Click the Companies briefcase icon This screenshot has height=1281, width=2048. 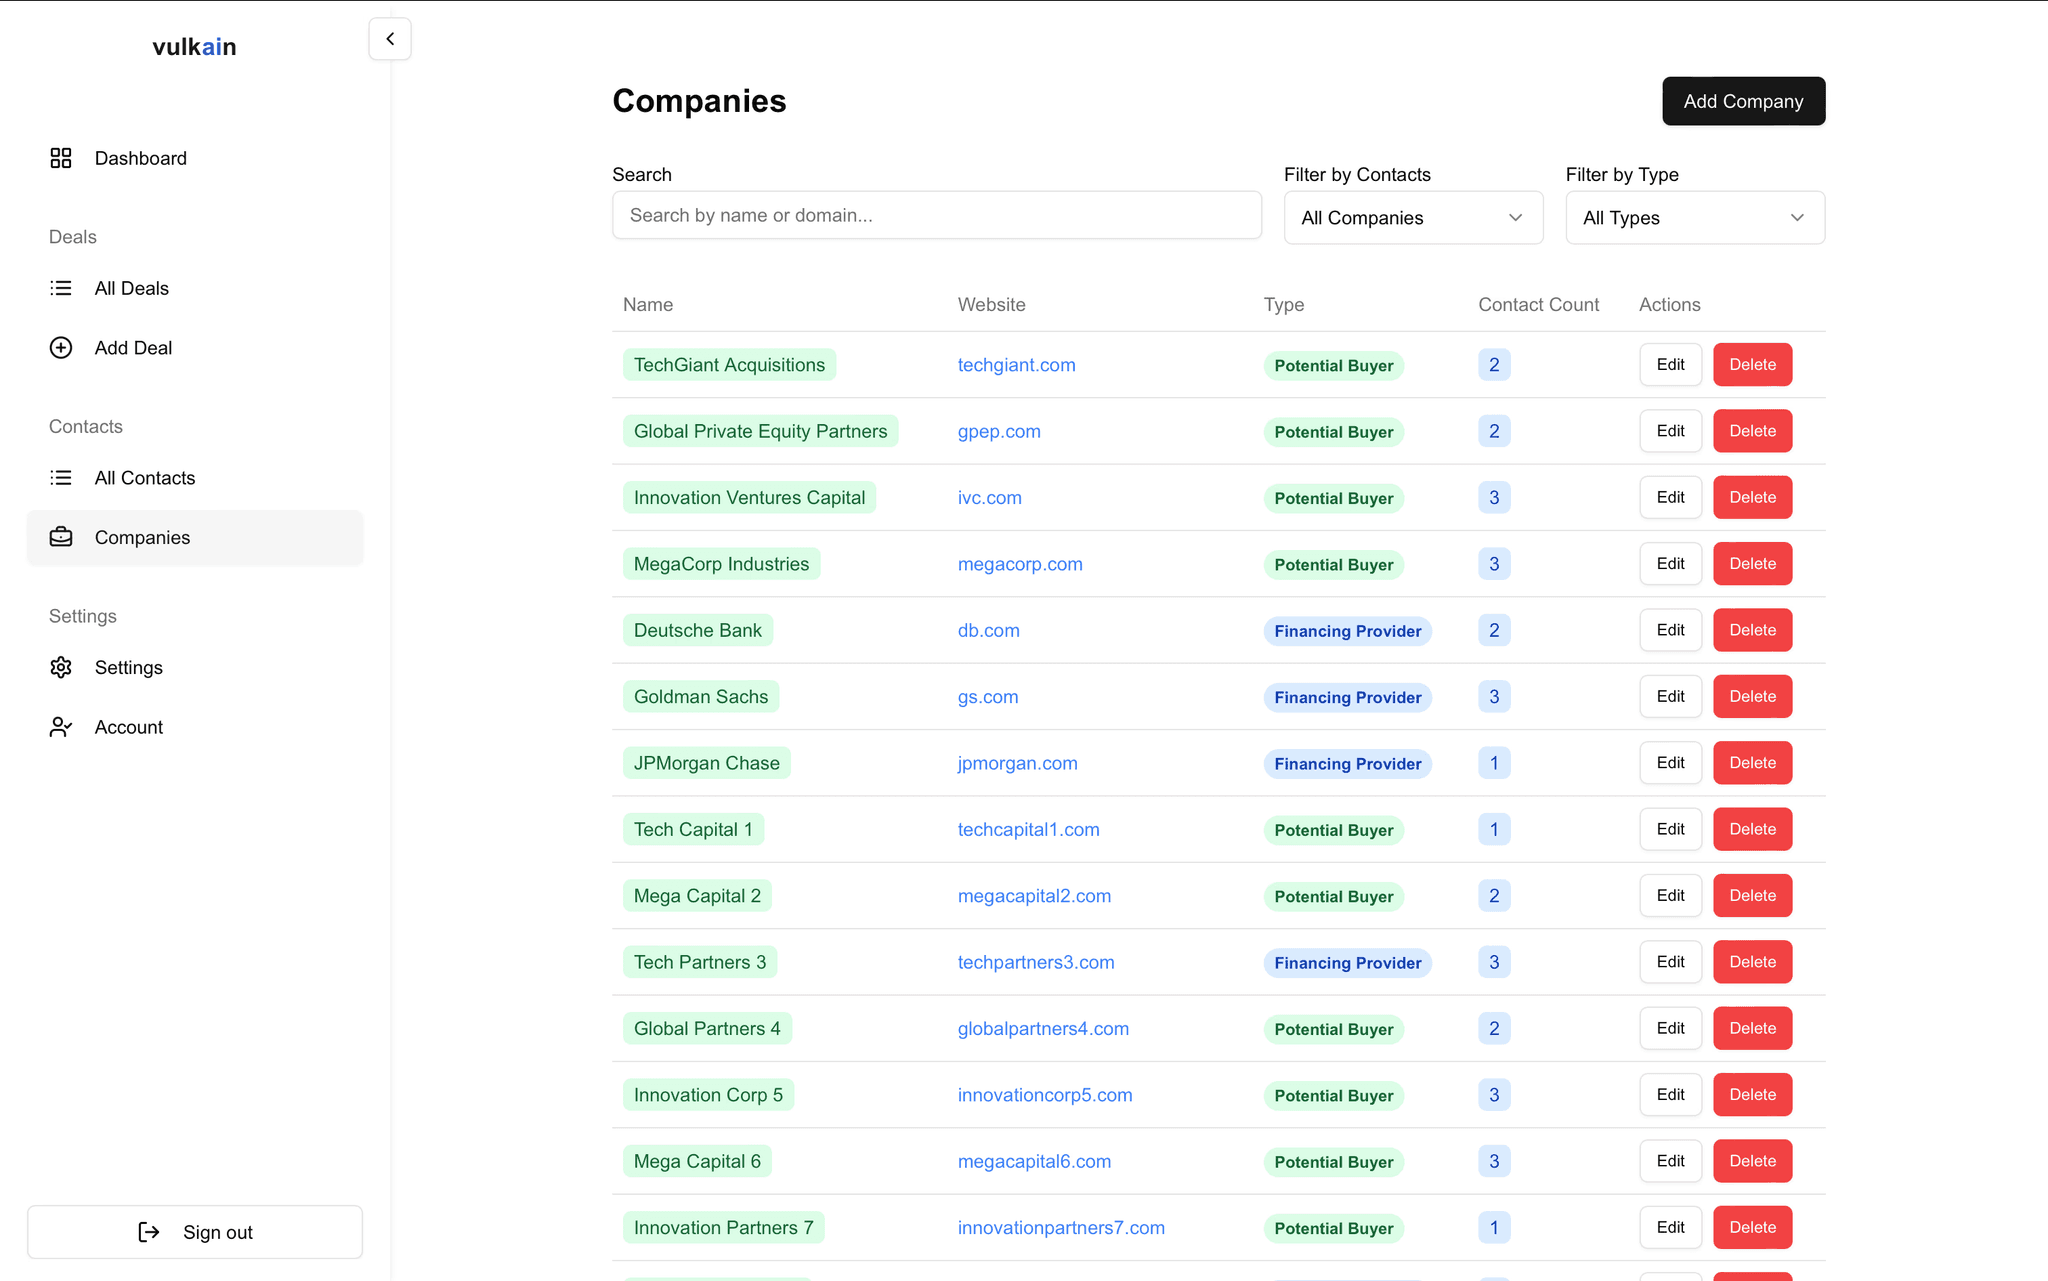[x=61, y=537]
